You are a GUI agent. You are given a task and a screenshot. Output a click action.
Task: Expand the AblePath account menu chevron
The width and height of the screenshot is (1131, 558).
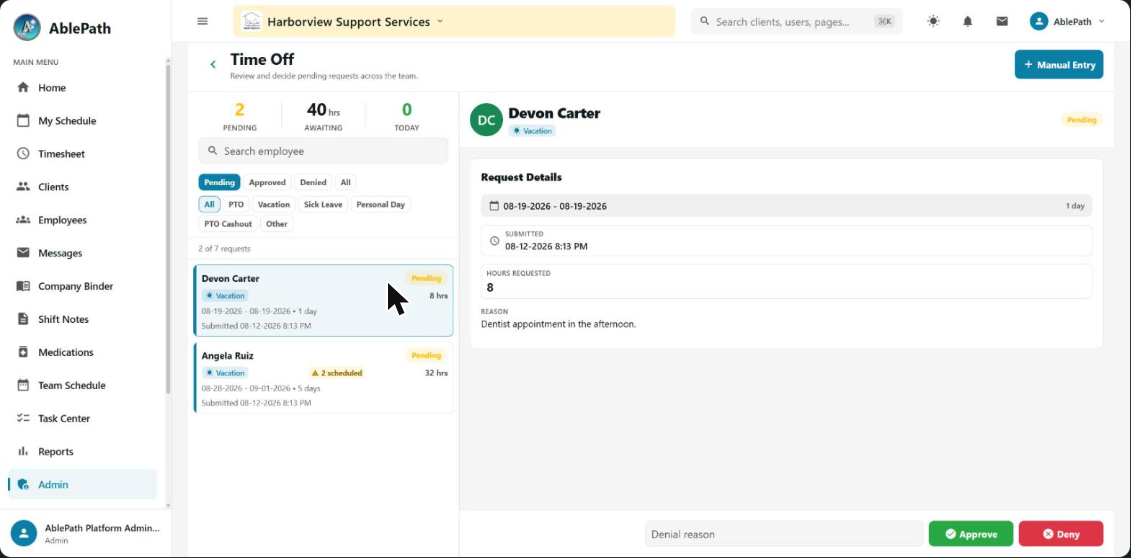(1101, 22)
